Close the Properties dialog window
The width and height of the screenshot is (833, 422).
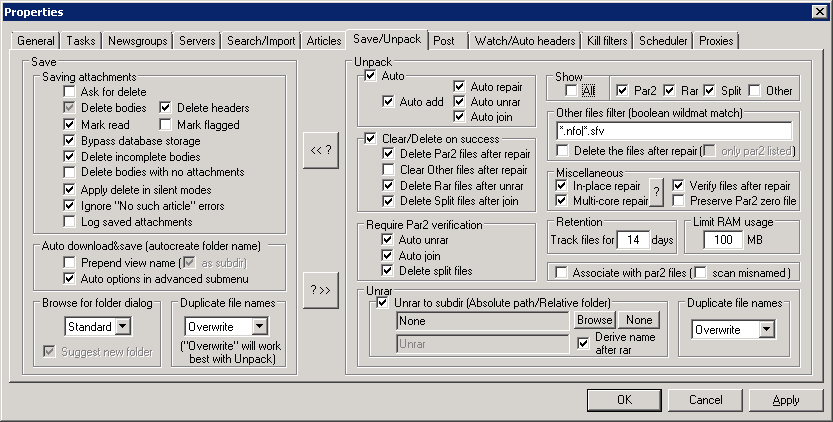(818, 12)
